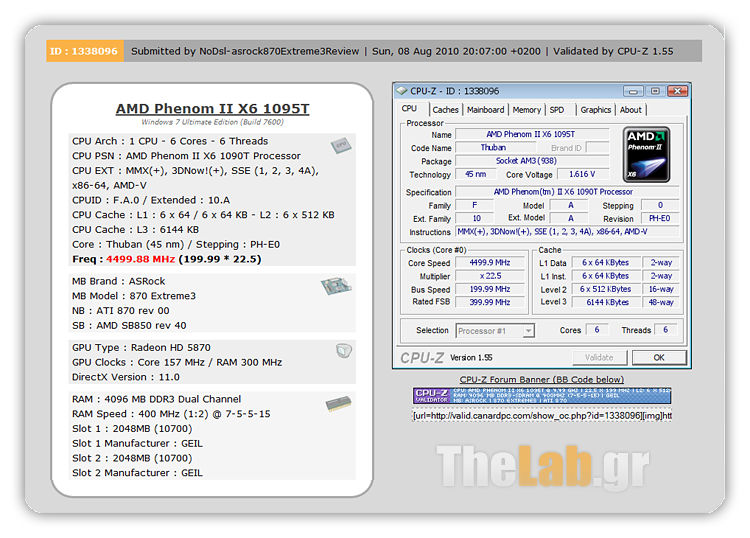The height and width of the screenshot is (538, 750).
Task: Click the grayed Validate button
Action: (599, 358)
